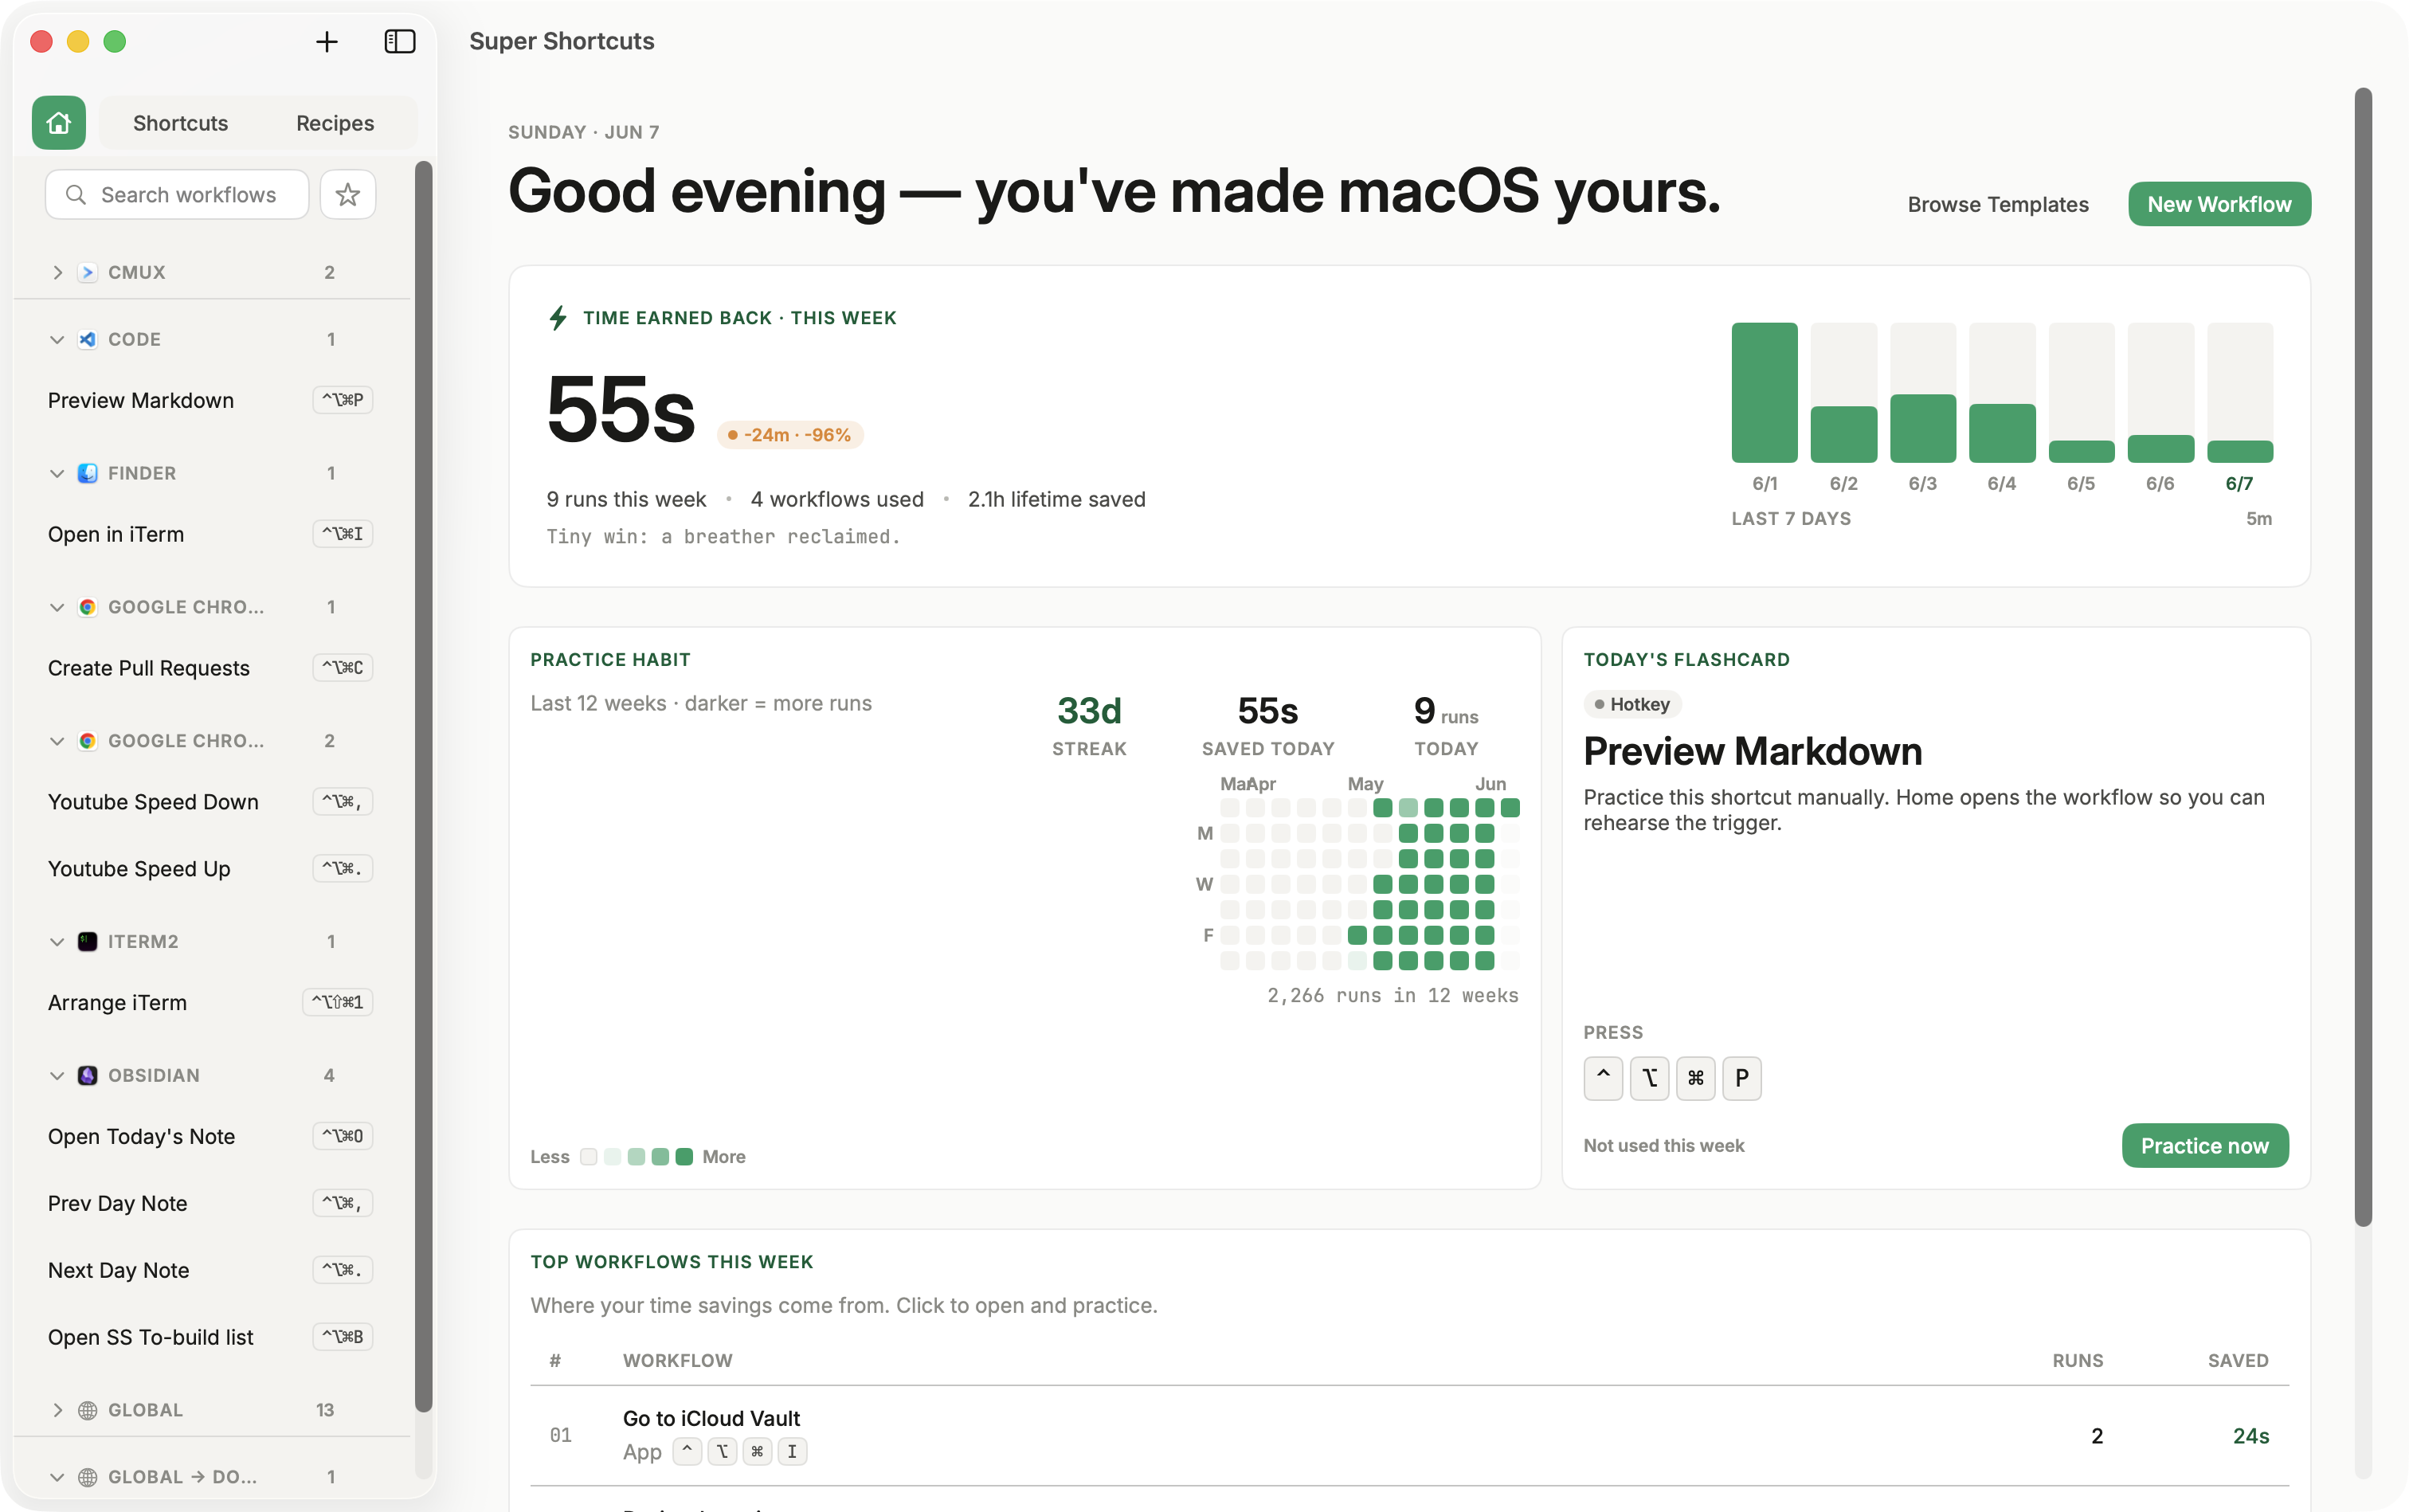
Task: Collapse the ITERM2 group
Action: (57, 941)
